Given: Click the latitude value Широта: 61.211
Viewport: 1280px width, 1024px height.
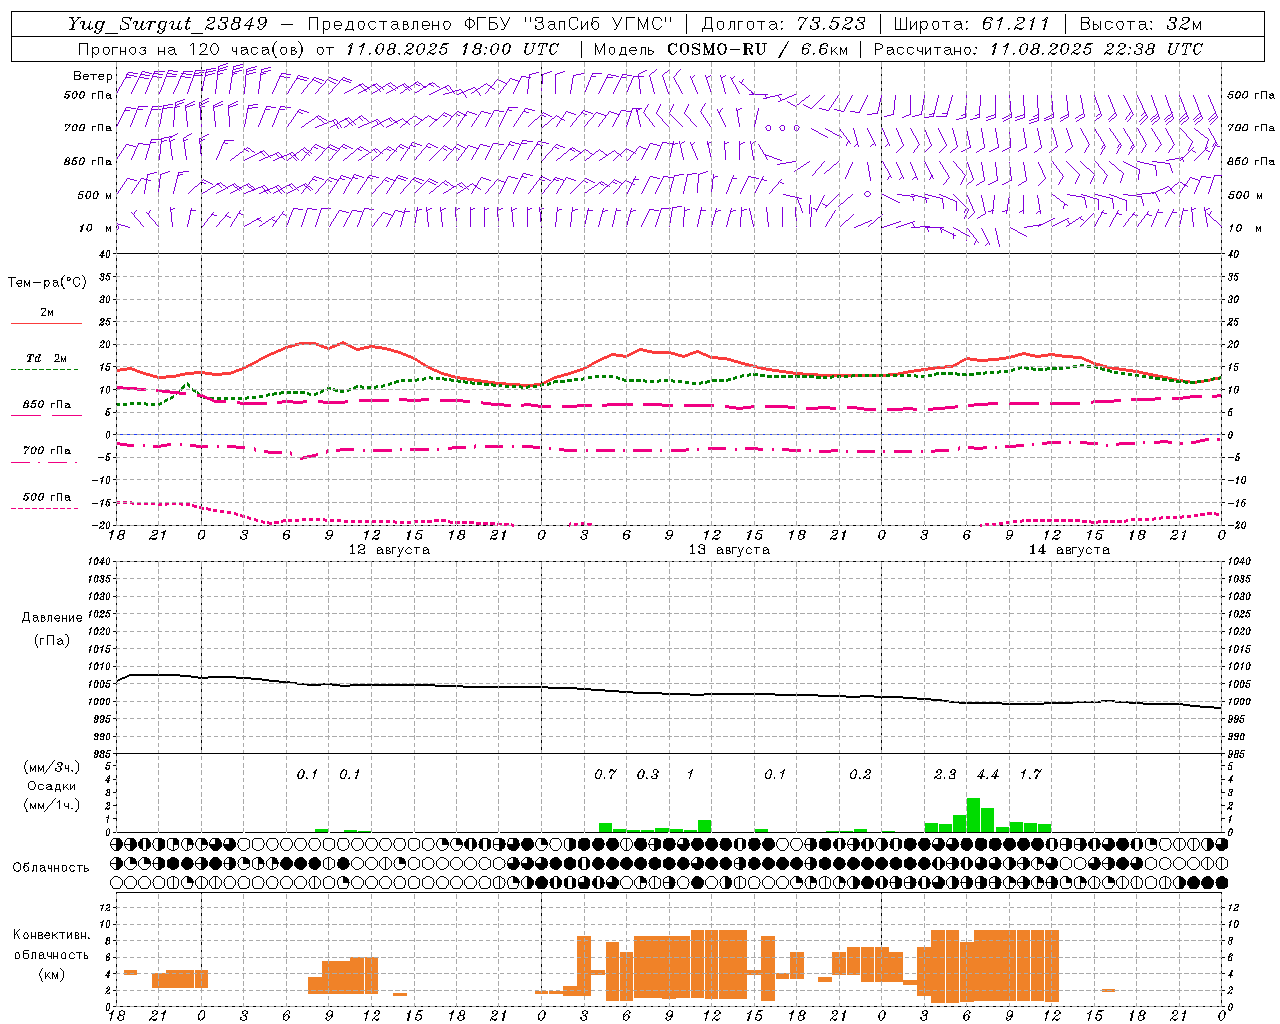Looking at the screenshot, I should pos(972,24).
